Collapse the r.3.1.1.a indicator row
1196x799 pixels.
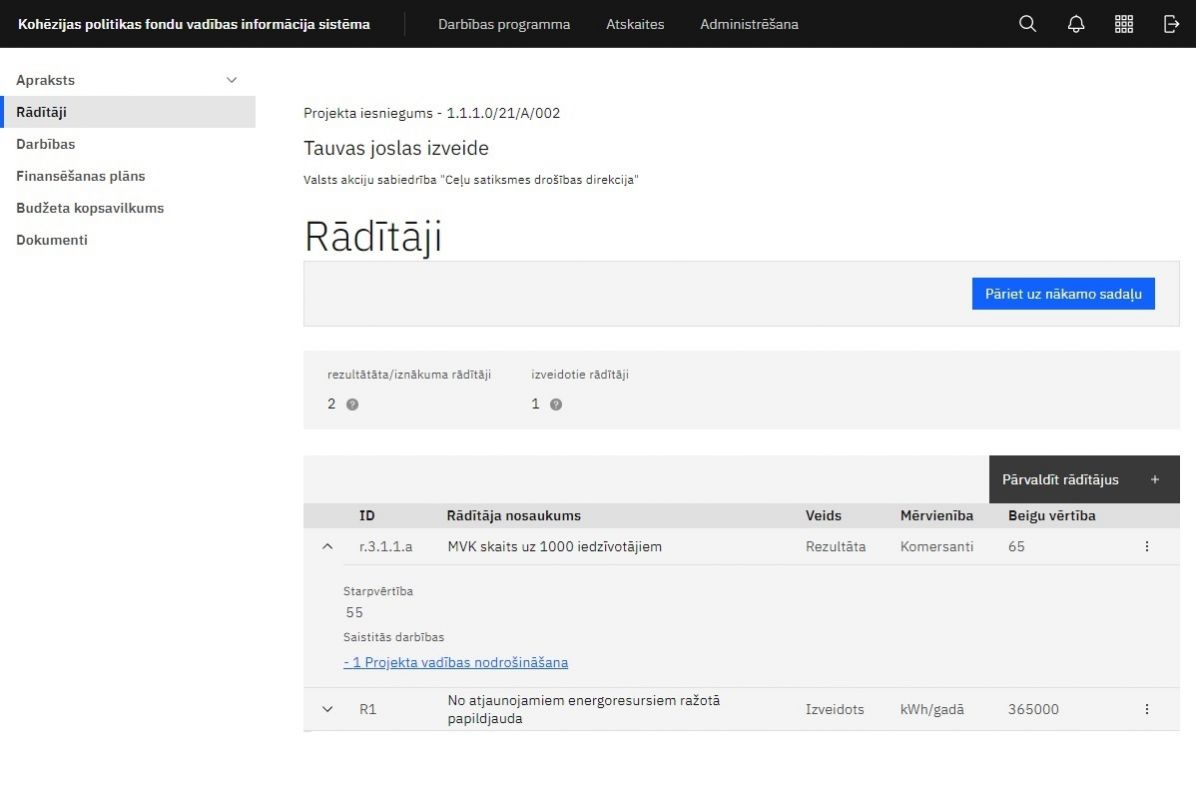pos(327,547)
